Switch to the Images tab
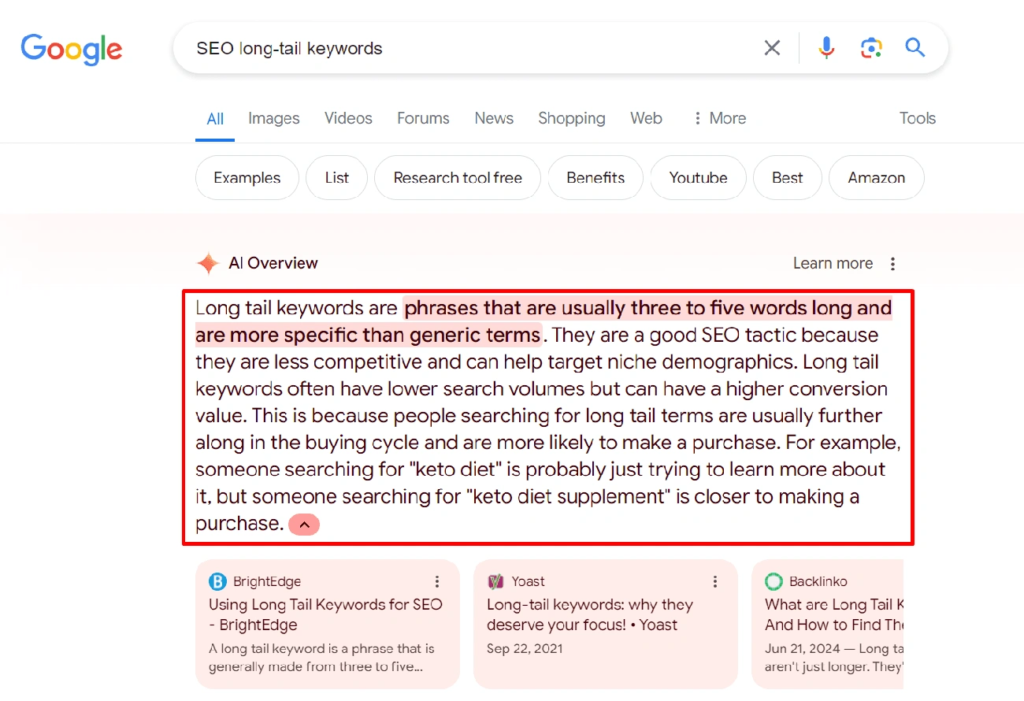 click(x=273, y=118)
